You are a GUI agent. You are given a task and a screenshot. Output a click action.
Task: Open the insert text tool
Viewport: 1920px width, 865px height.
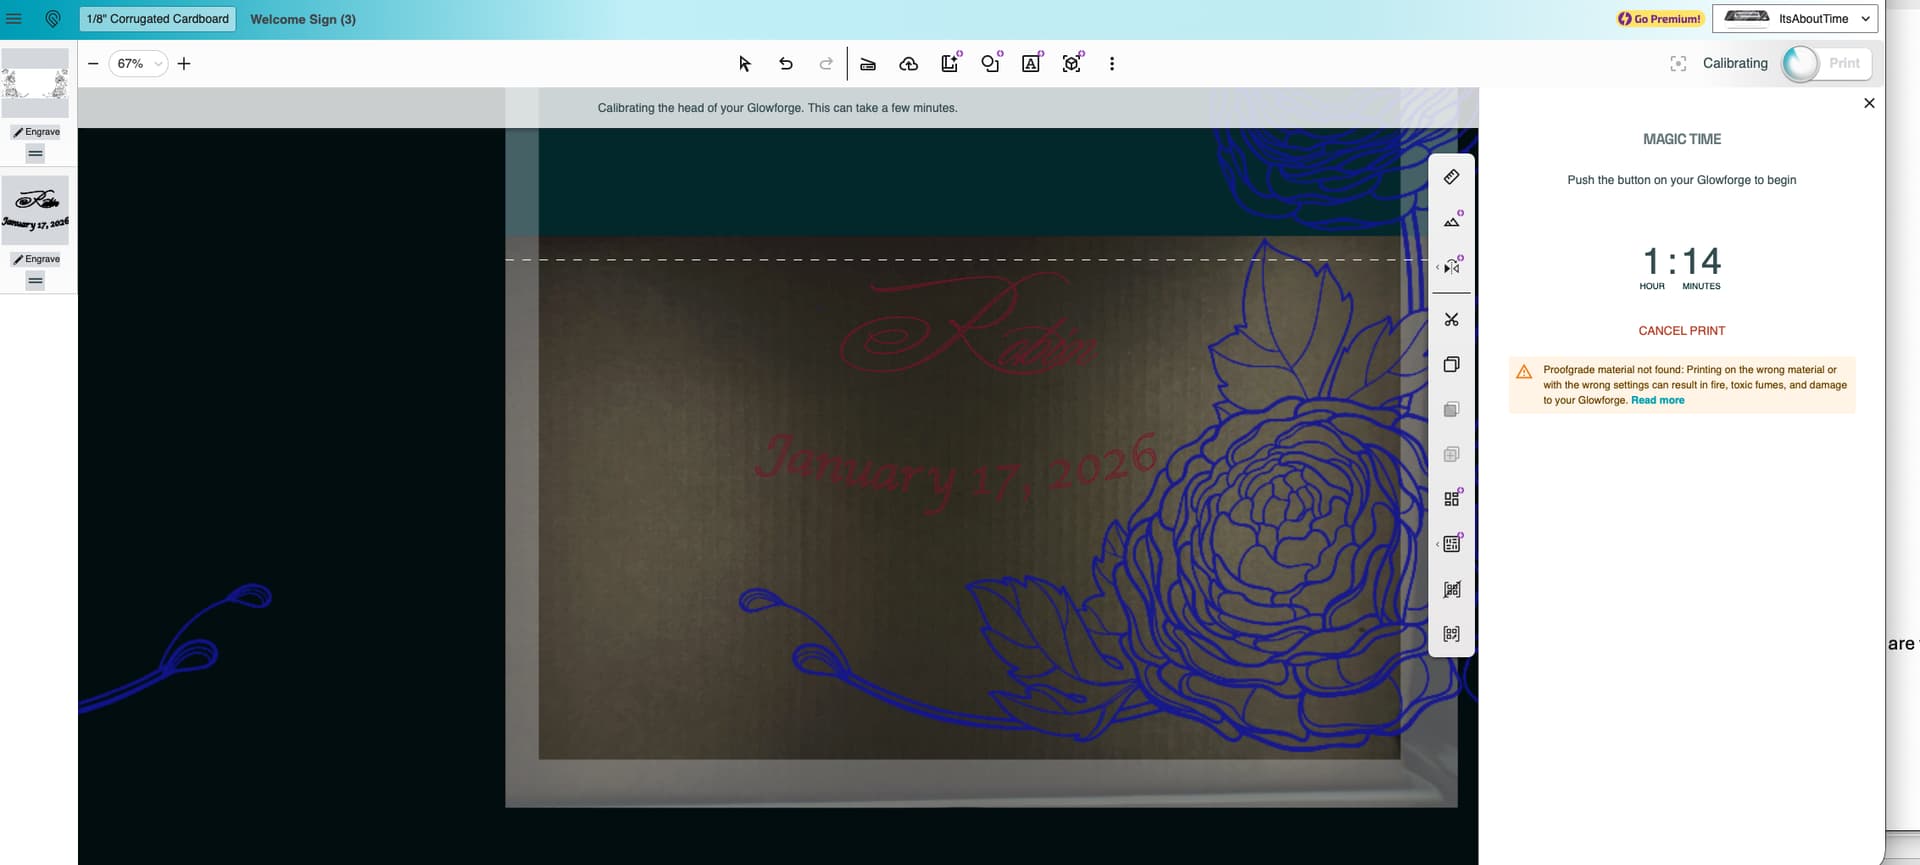point(1031,64)
